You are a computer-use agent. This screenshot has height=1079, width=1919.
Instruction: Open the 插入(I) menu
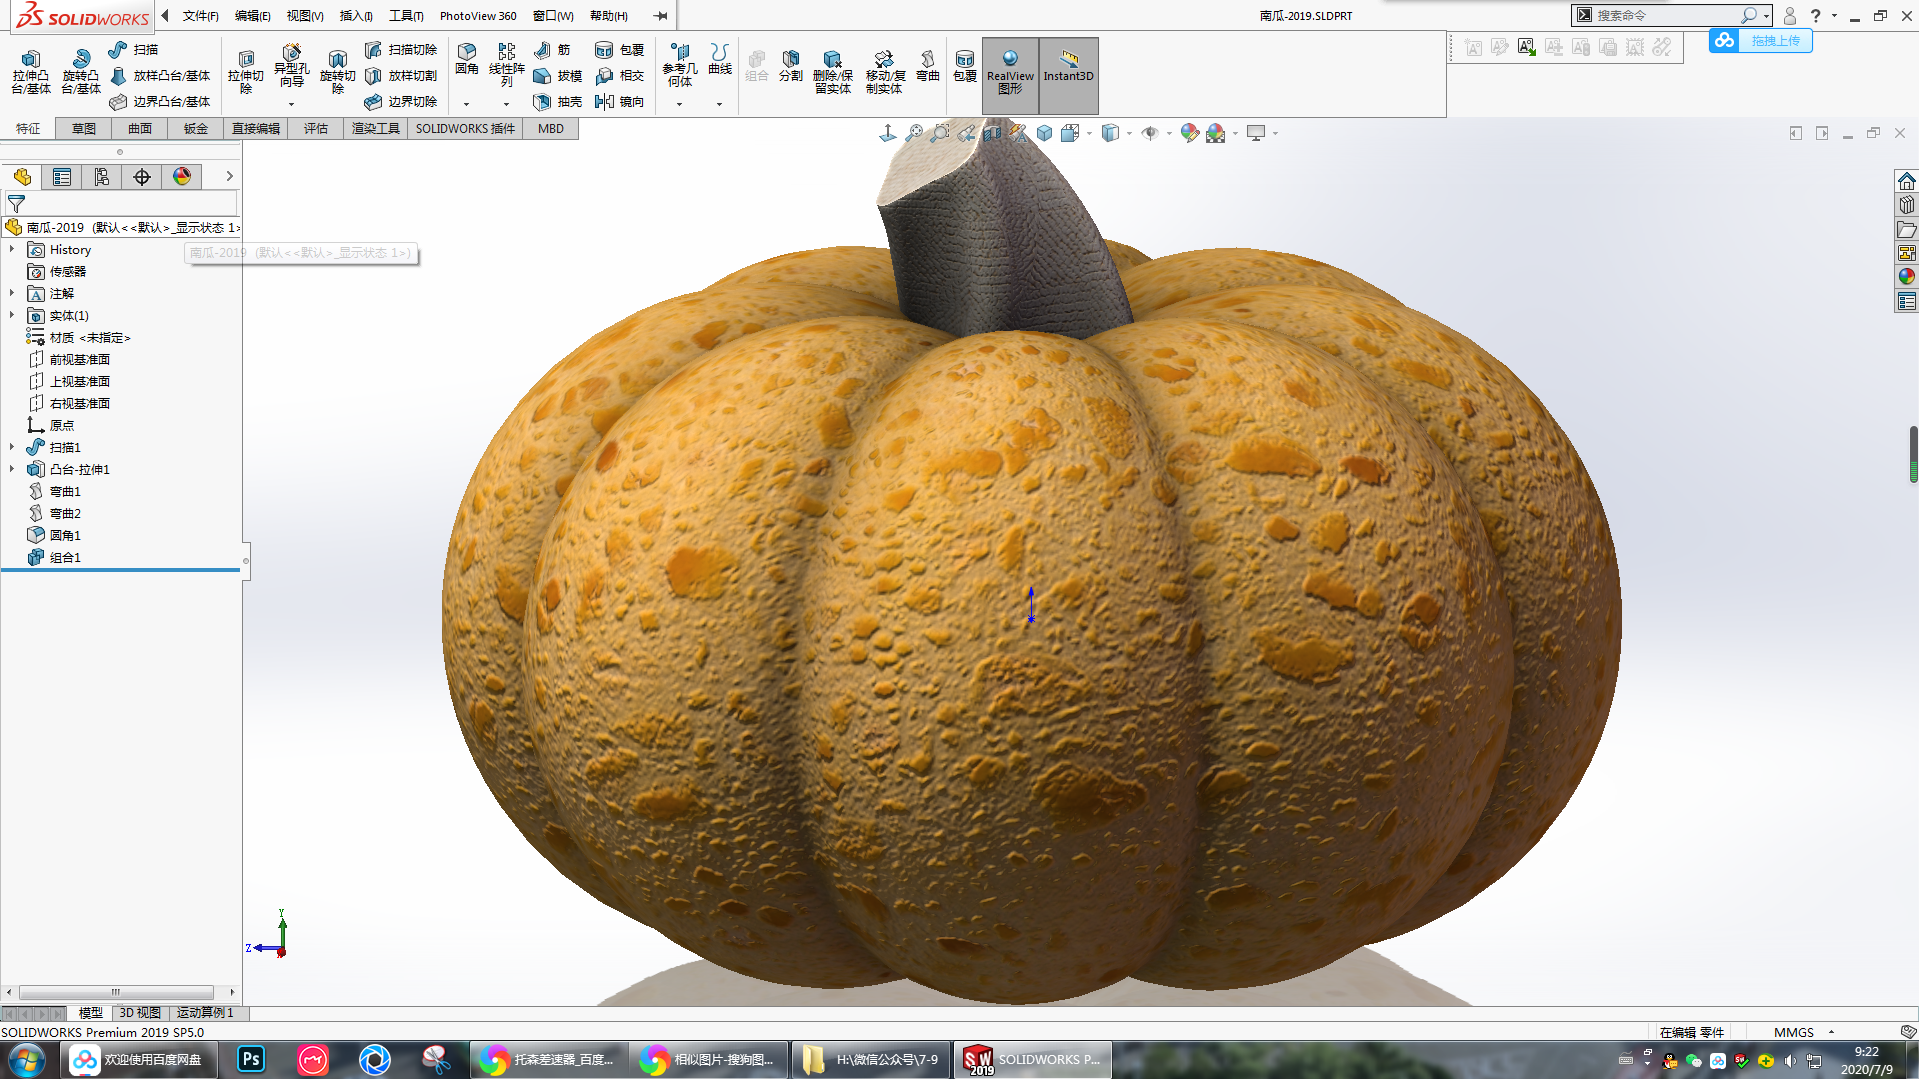356,15
